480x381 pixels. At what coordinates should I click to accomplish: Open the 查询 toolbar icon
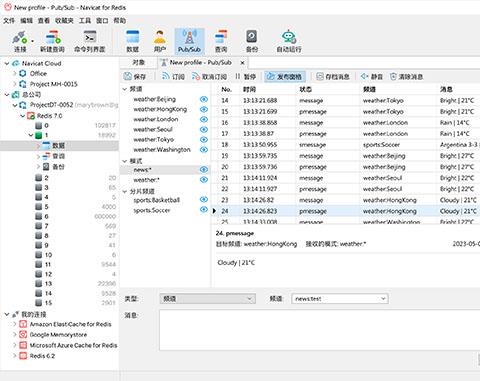coord(221,41)
